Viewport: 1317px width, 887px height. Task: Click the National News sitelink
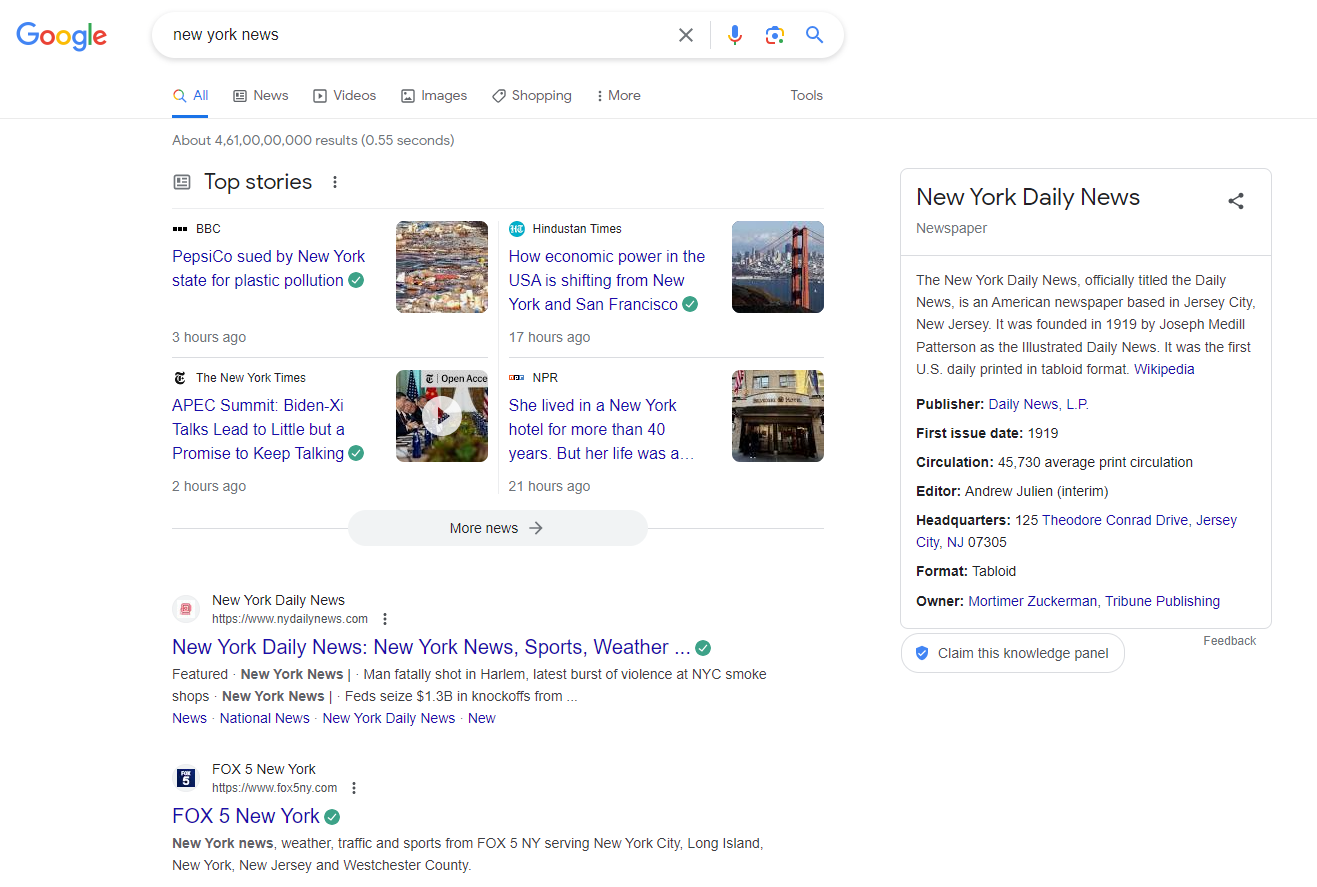265,718
